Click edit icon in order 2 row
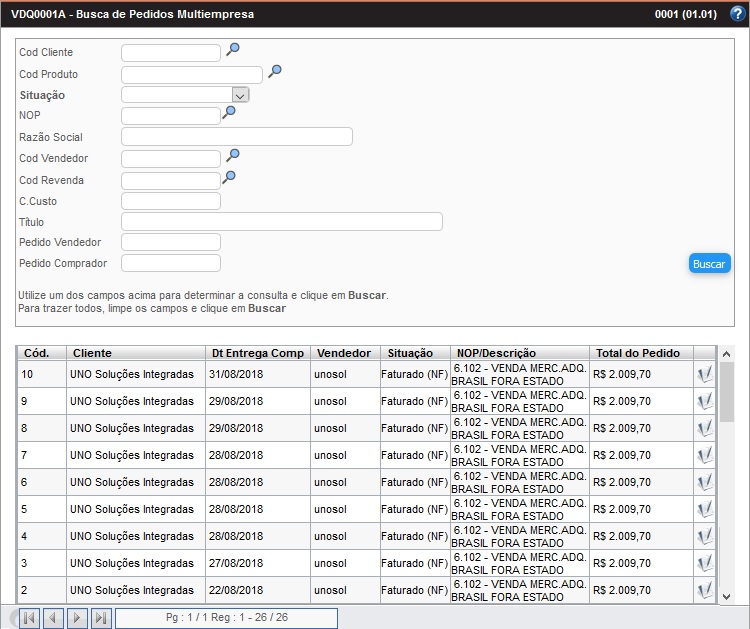 click(705, 590)
